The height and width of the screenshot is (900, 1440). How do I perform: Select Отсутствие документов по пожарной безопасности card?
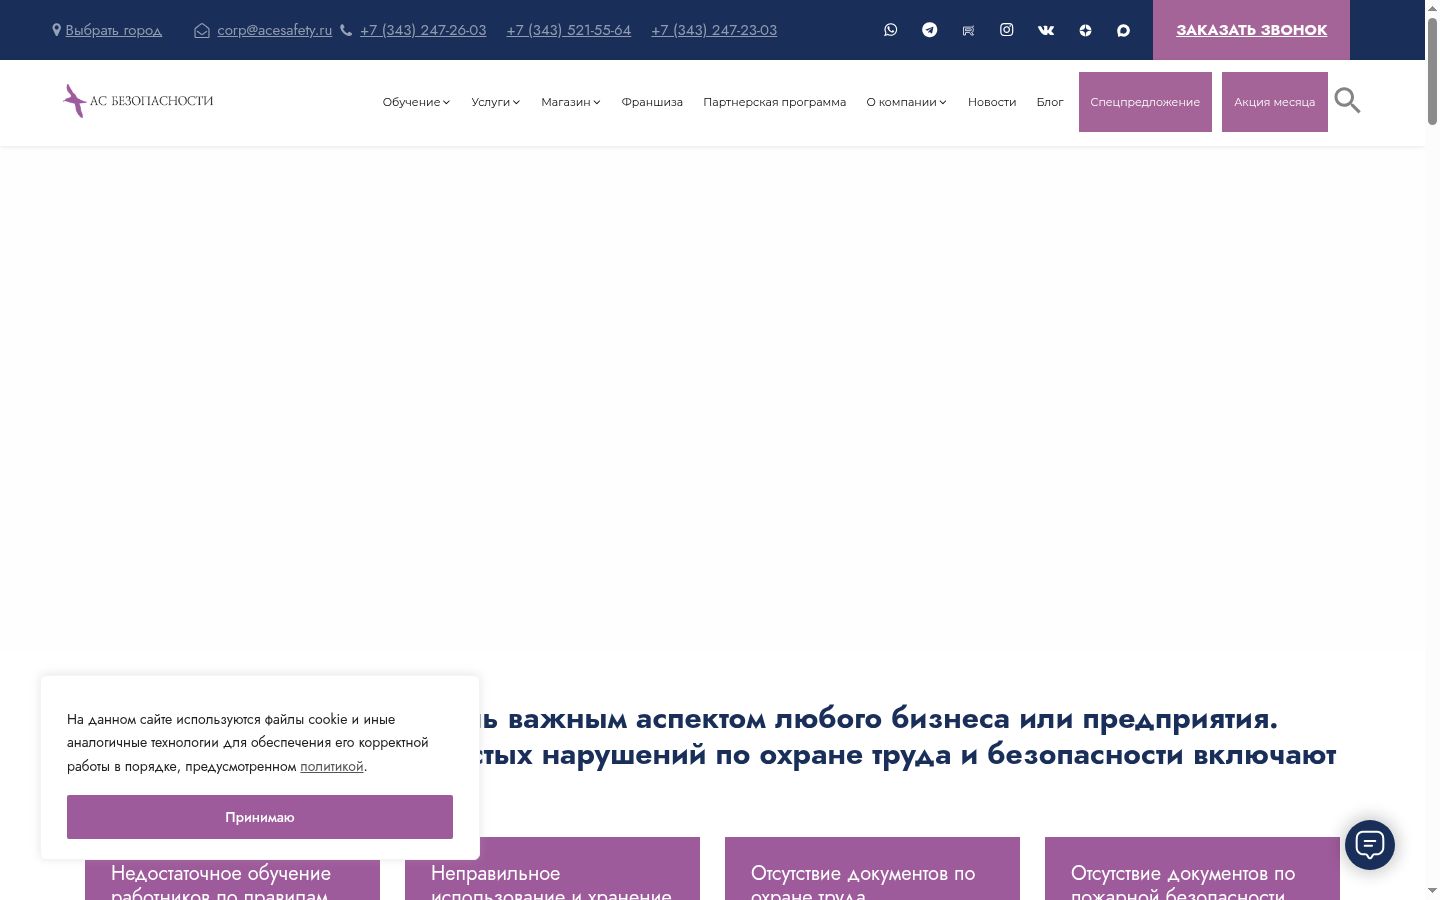1192,869
